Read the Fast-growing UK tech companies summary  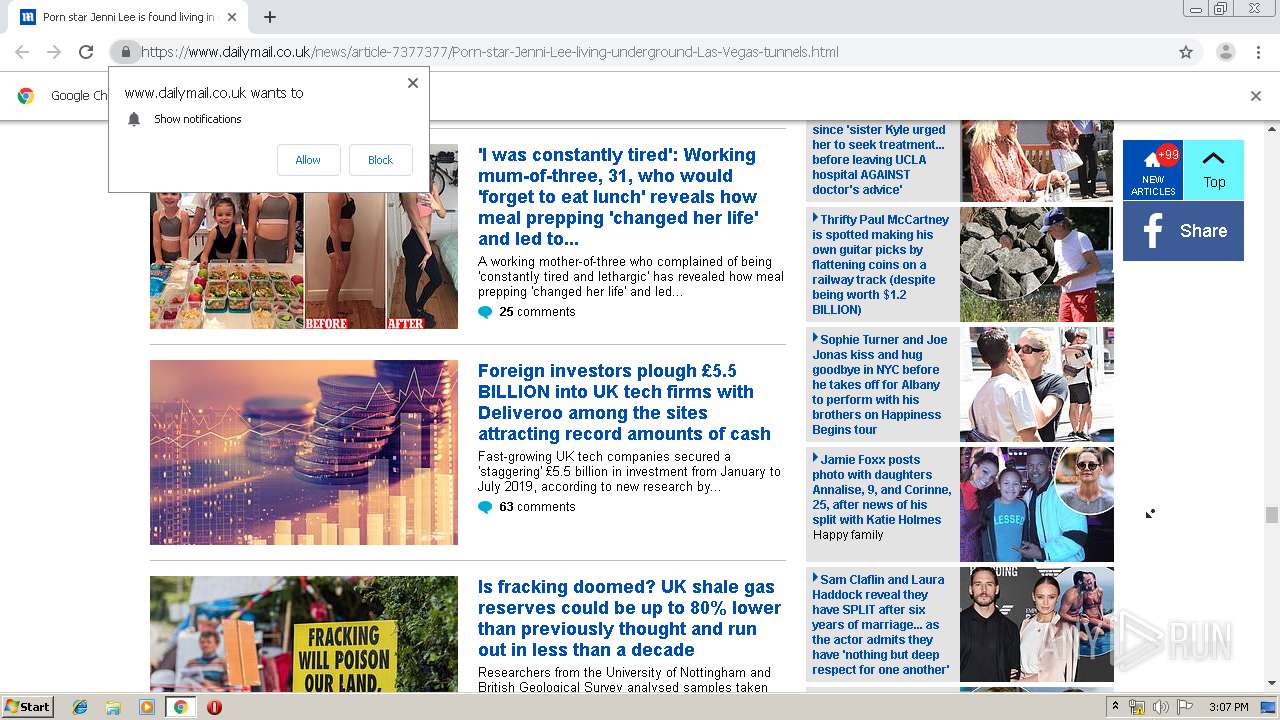coord(629,472)
